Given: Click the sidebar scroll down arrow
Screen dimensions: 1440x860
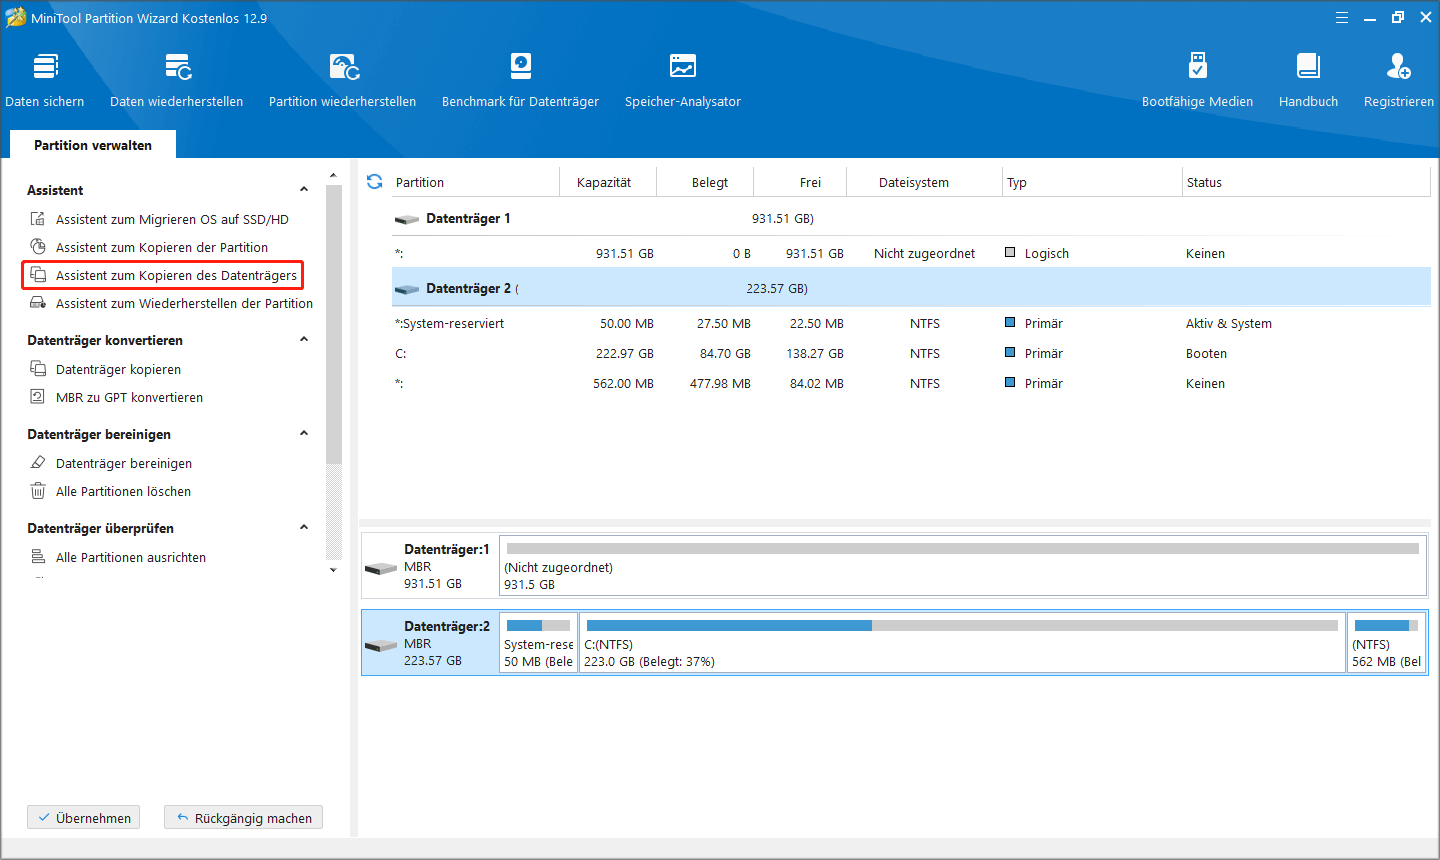Looking at the screenshot, I should [334, 570].
